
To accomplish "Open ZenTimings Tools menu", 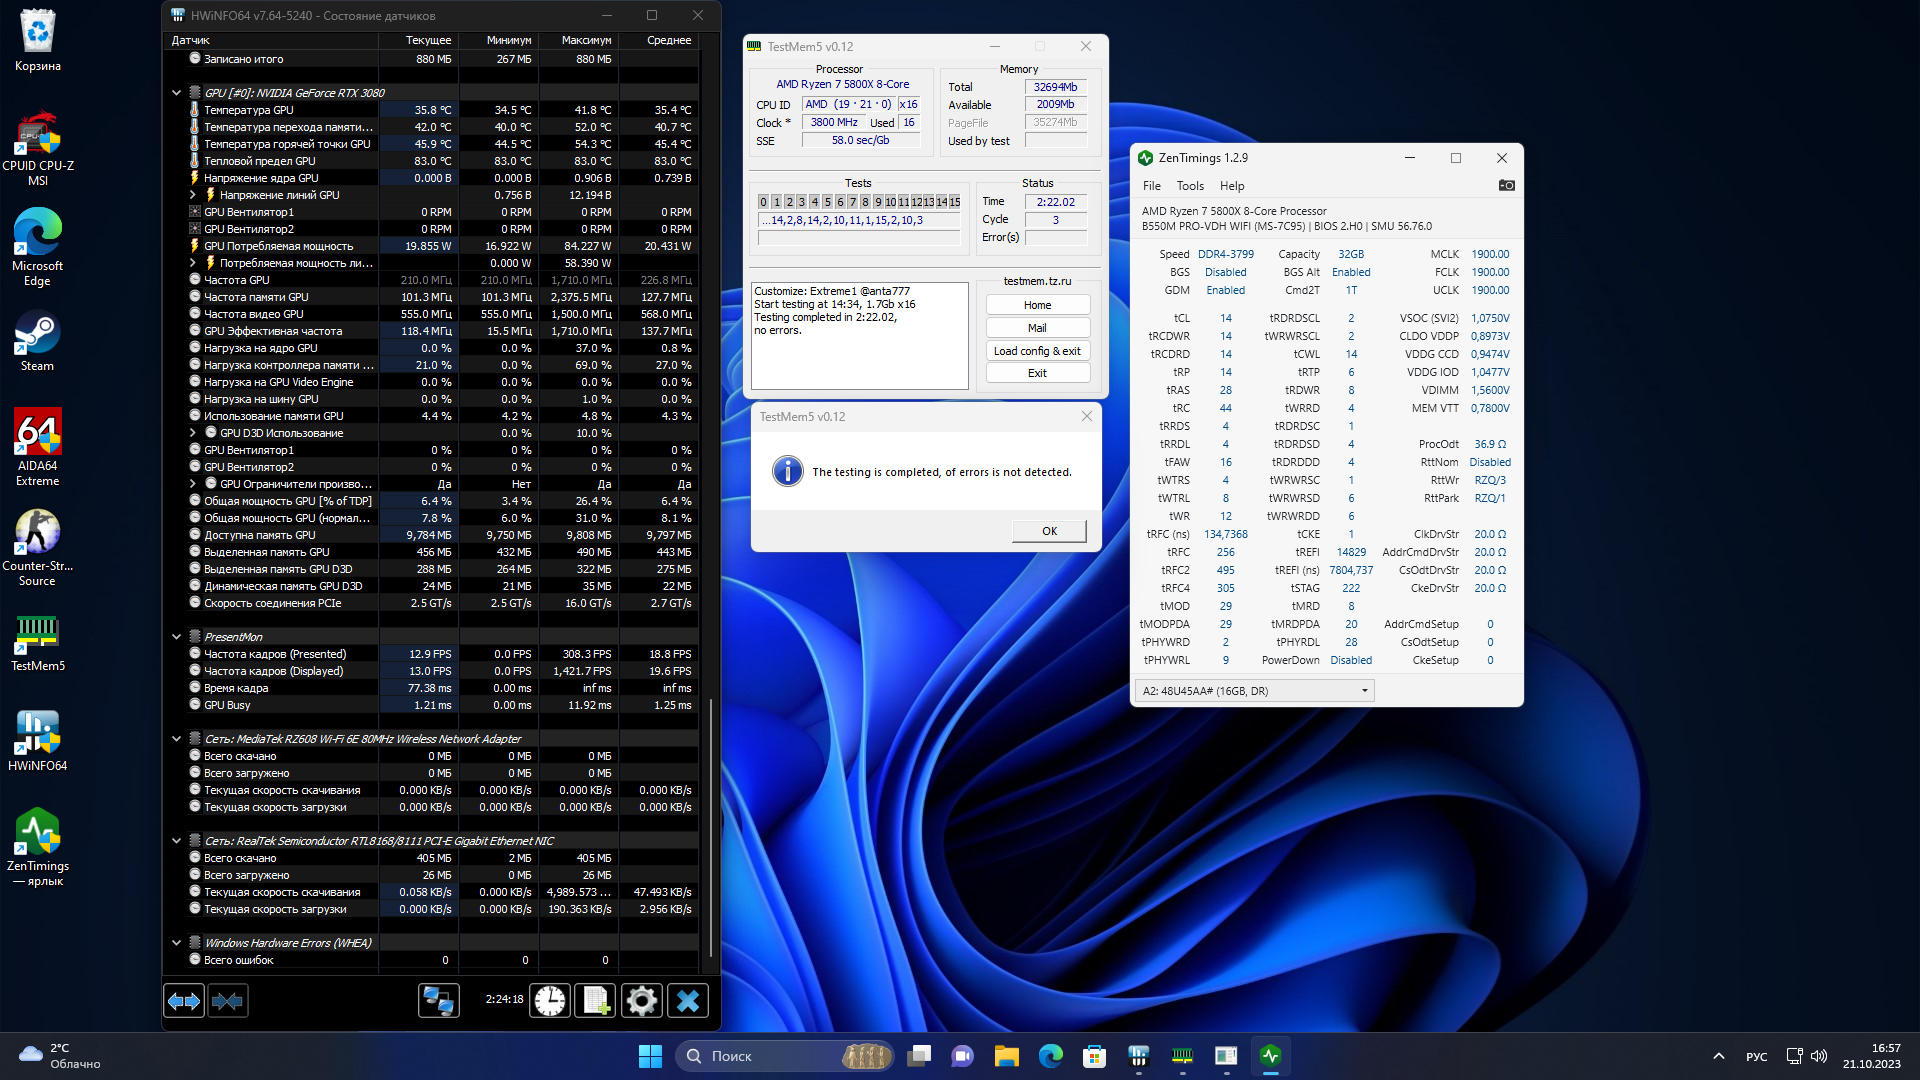I will coord(1190,186).
